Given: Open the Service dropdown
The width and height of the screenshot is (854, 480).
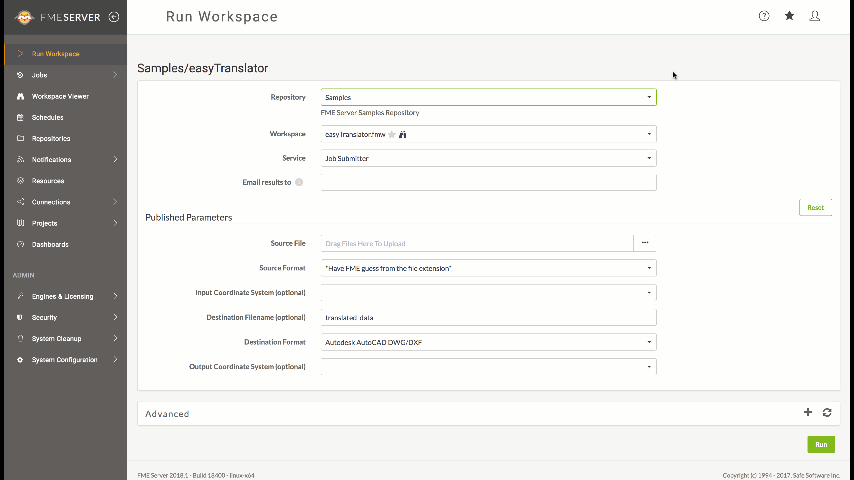Looking at the screenshot, I should [x=489, y=159].
